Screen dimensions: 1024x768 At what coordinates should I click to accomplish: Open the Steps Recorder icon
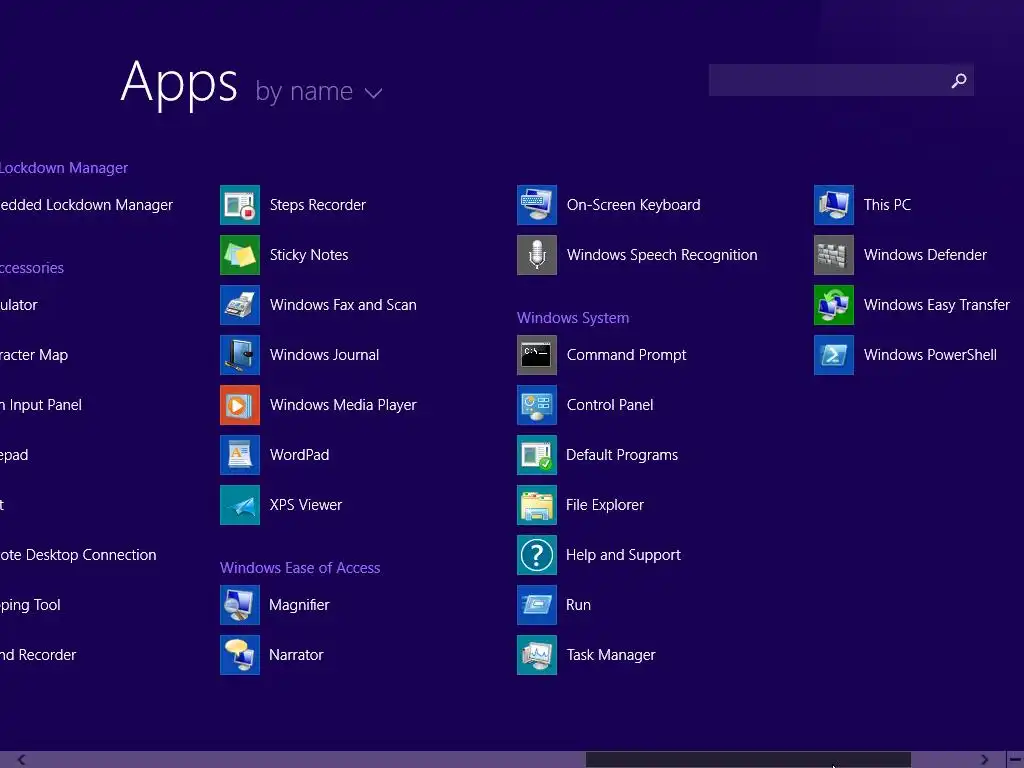pos(240,205)
